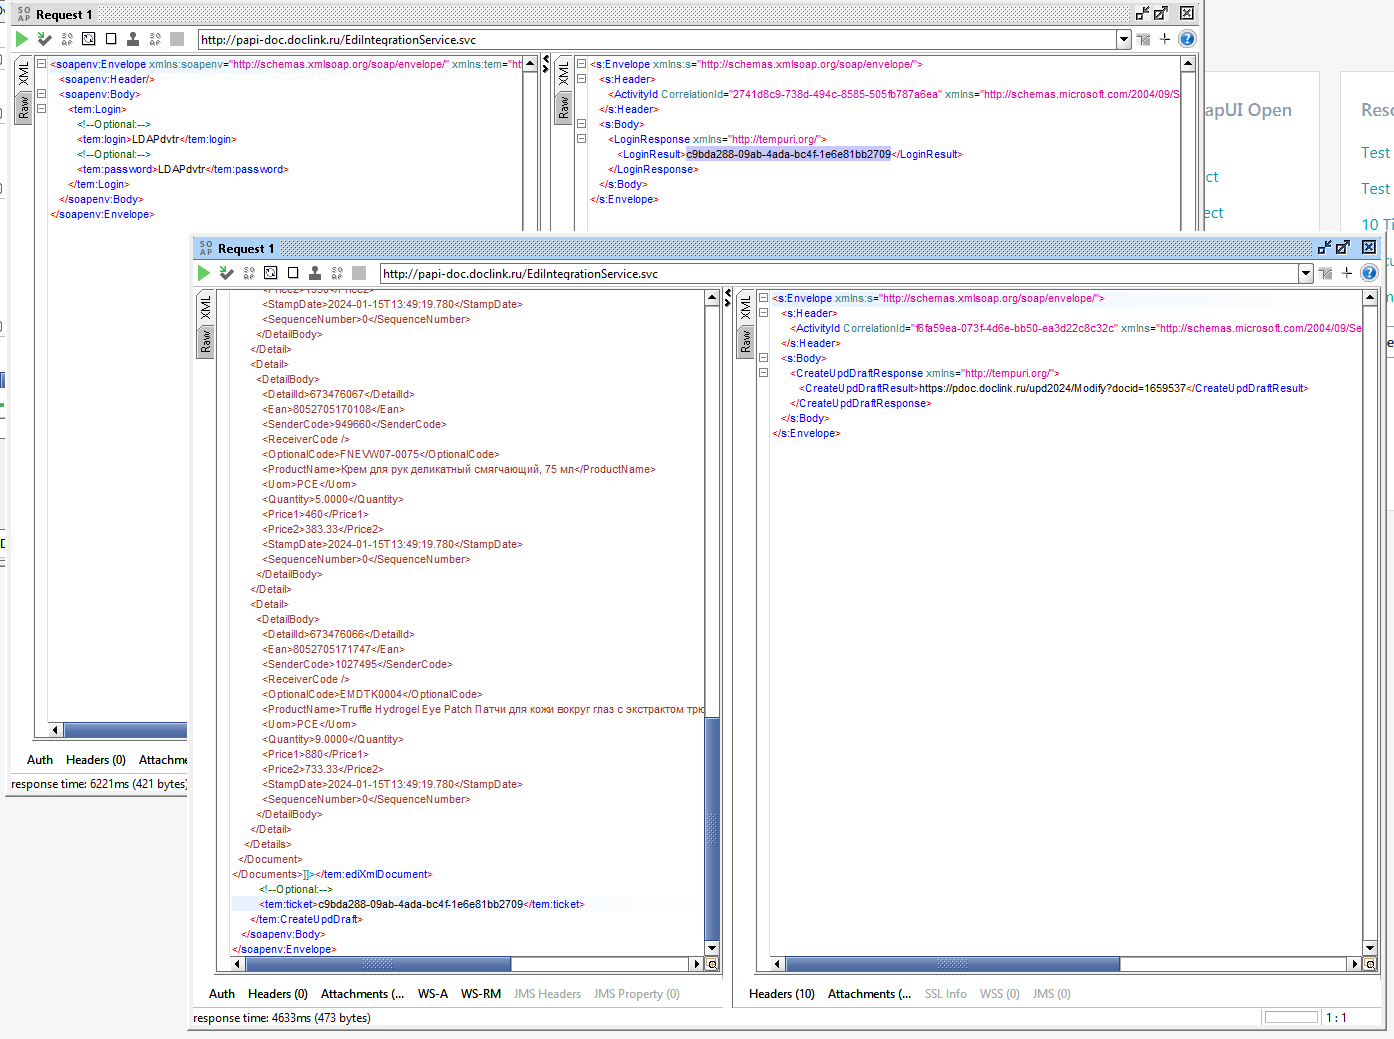
Task: Switch front request editor to Raw view
Action: pyautogui.click(x=206, y=342)
